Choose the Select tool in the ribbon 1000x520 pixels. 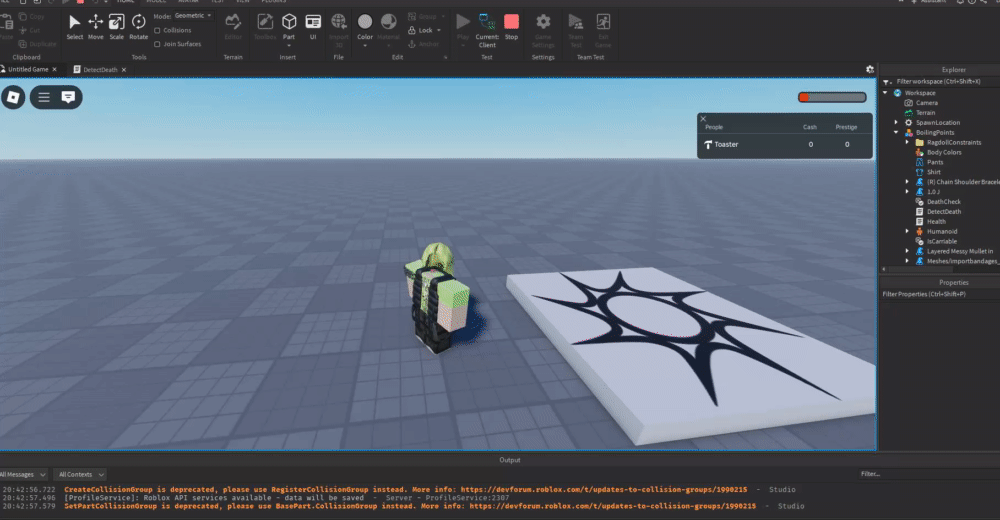(75, 27)
